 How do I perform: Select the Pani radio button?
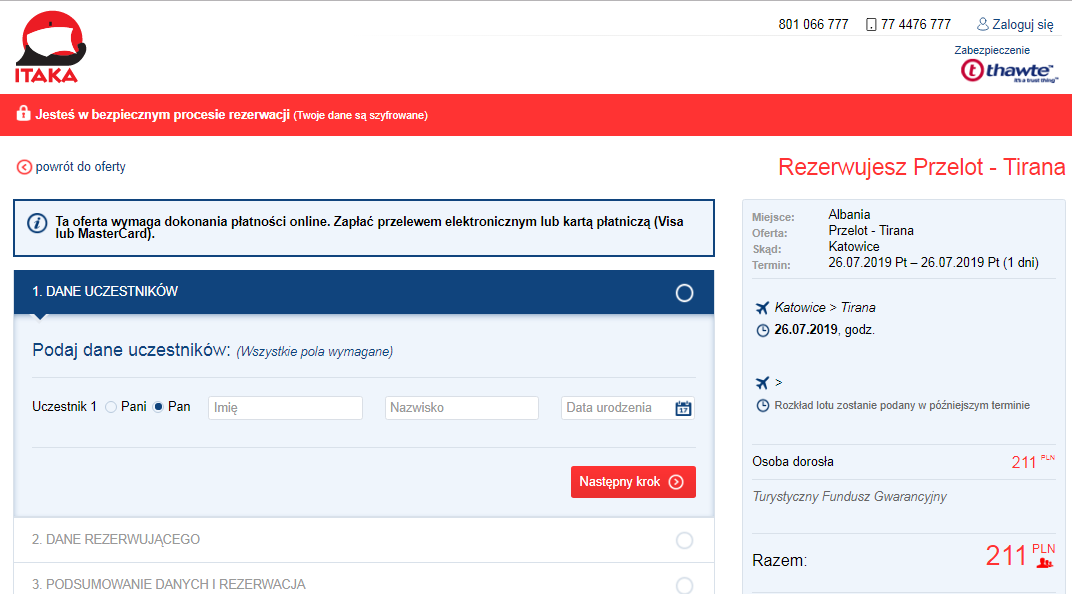click(x=111, y=407)
